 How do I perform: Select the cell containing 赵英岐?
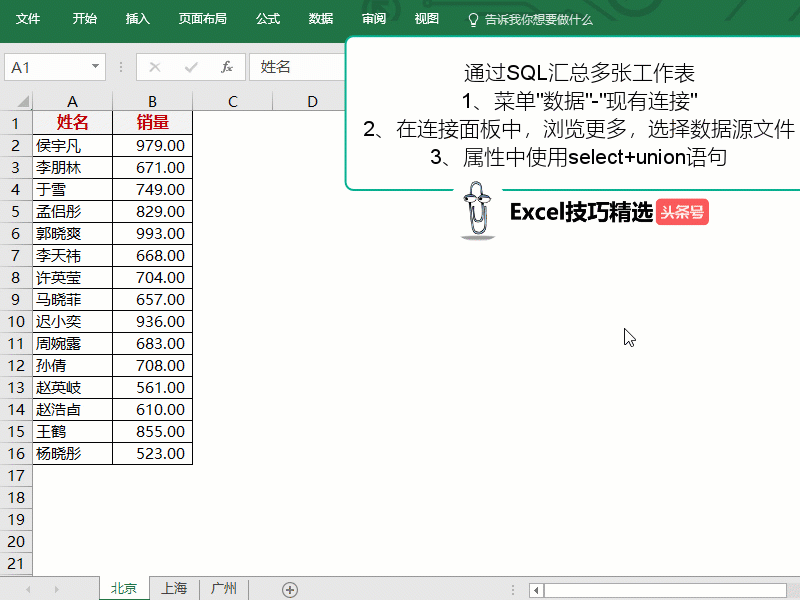(72, 388)
